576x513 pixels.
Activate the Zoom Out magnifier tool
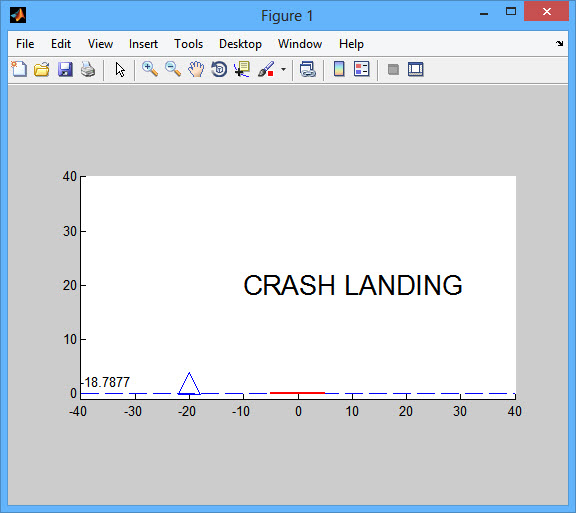point(173,69)
